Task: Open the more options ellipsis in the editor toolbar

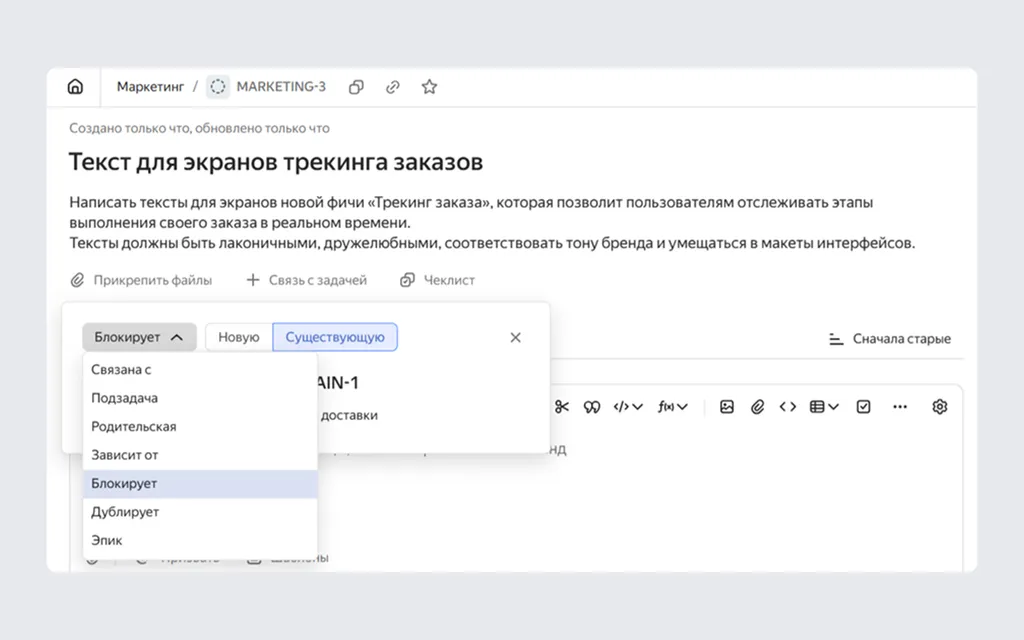Action: [900, 407]
